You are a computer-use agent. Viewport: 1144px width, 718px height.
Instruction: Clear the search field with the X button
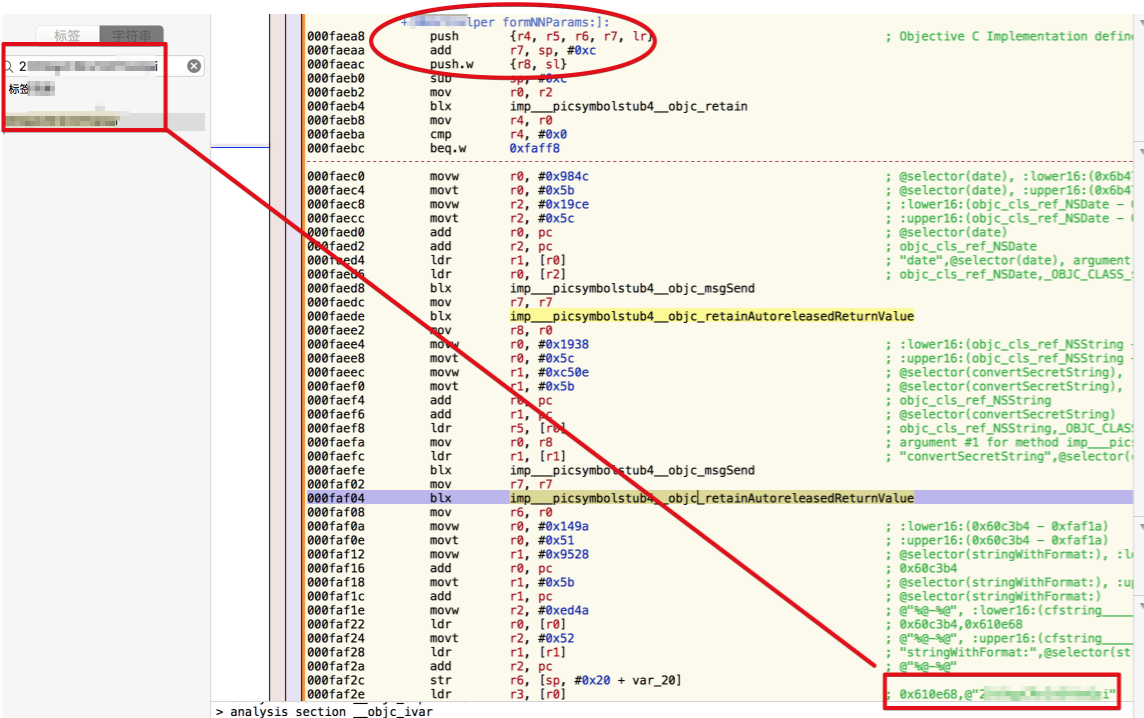194,66
